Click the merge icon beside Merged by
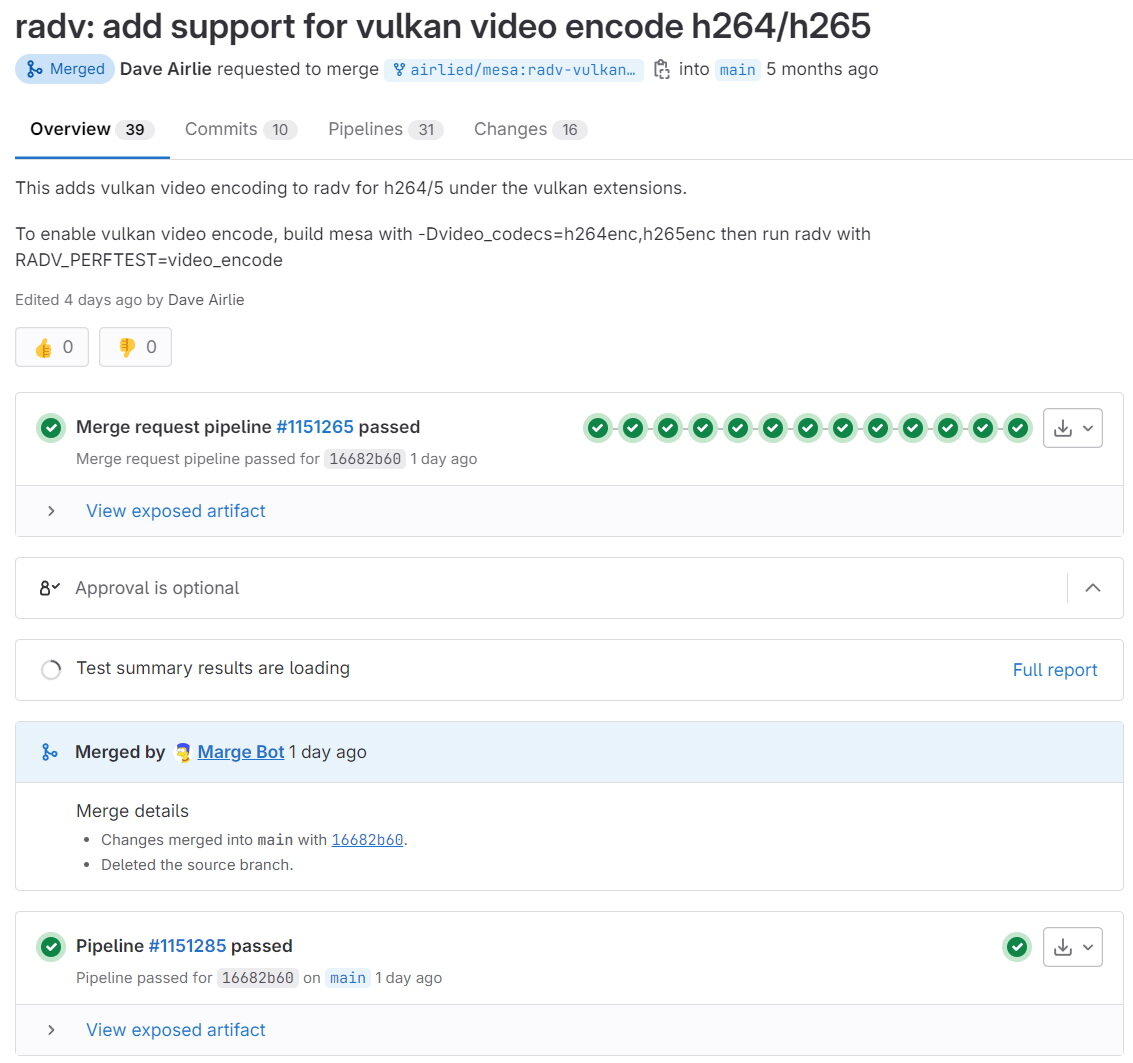 49,752
